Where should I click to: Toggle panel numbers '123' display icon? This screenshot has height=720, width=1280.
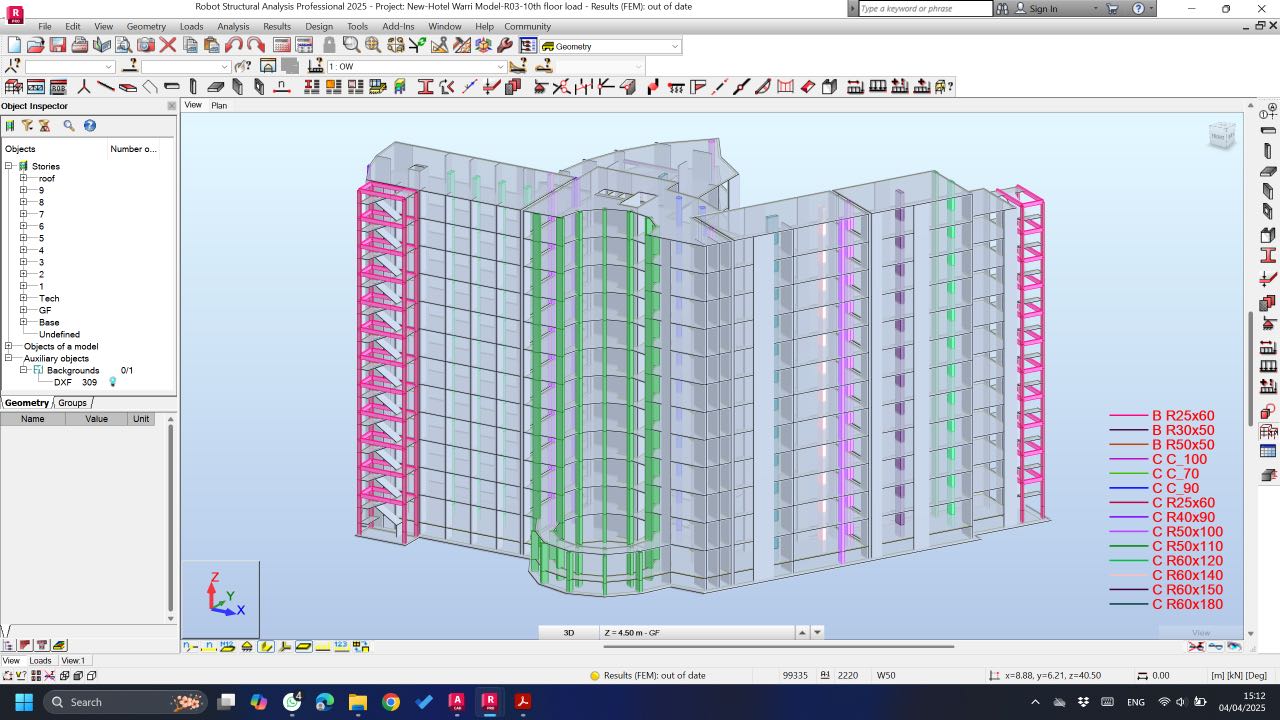(341, 647)
